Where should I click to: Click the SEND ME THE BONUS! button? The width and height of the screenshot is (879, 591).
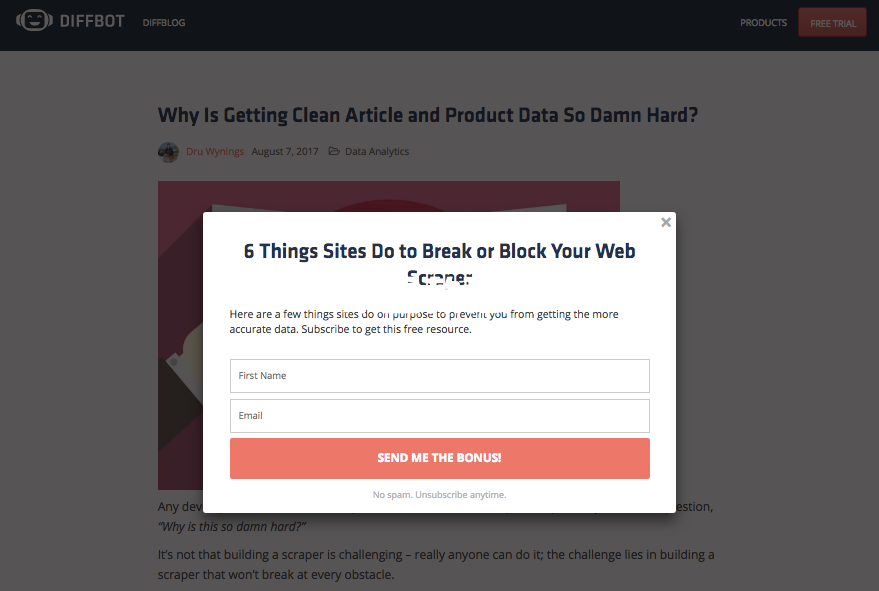tap(440, 458)
